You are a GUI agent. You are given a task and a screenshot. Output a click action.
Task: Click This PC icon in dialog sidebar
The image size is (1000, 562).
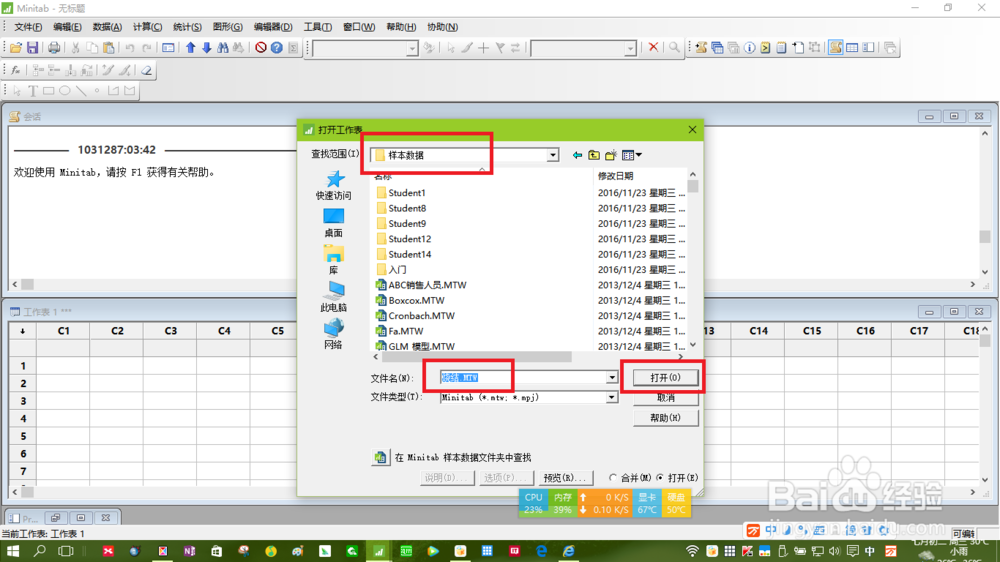pyautogui.click(x=334, y=297)
